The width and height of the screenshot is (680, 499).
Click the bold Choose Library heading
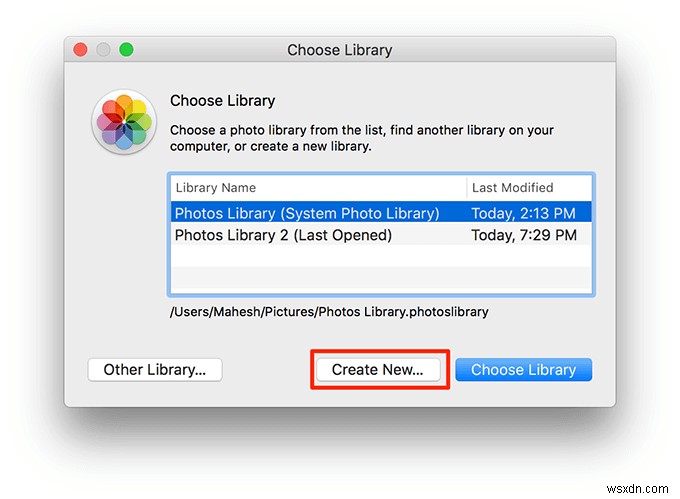pyautogui.click(x=222, y=101)
